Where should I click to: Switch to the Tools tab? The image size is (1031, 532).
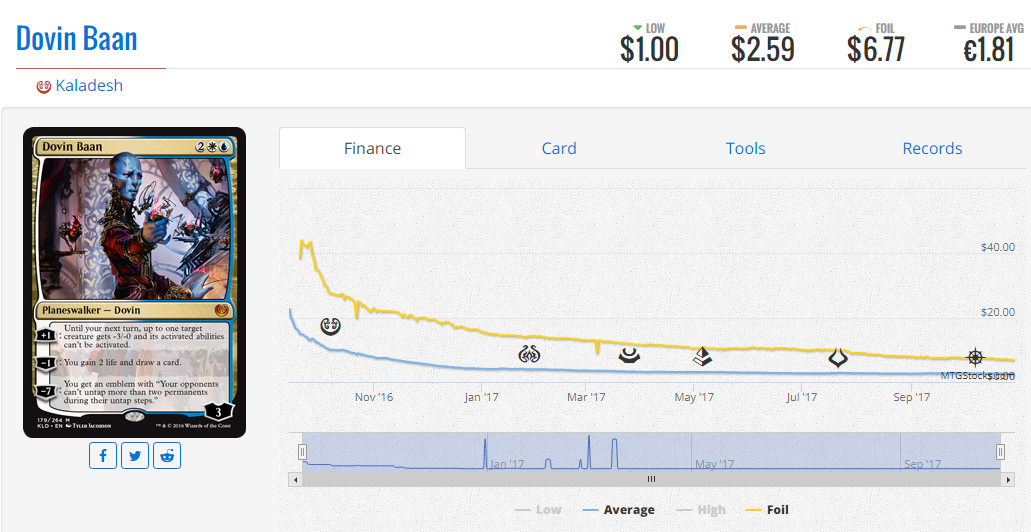(746, 148)
